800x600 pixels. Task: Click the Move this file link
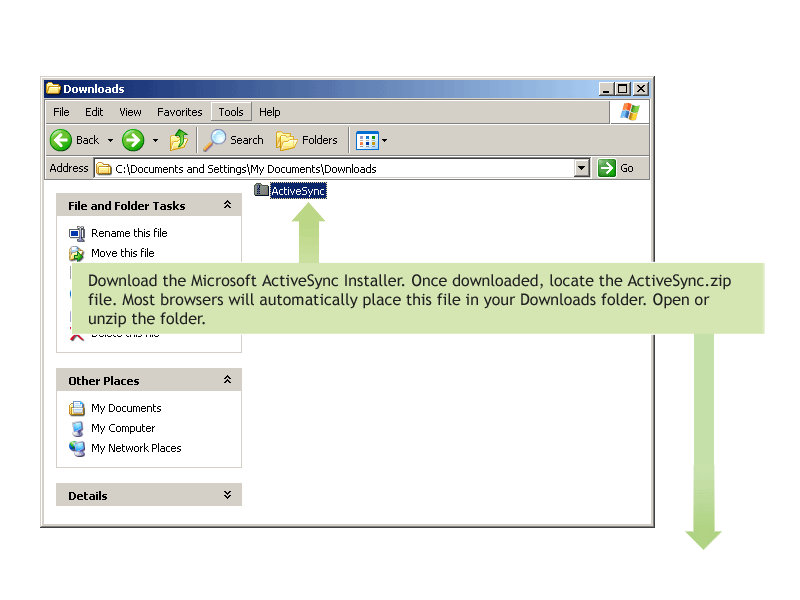(x=122, y=253)
